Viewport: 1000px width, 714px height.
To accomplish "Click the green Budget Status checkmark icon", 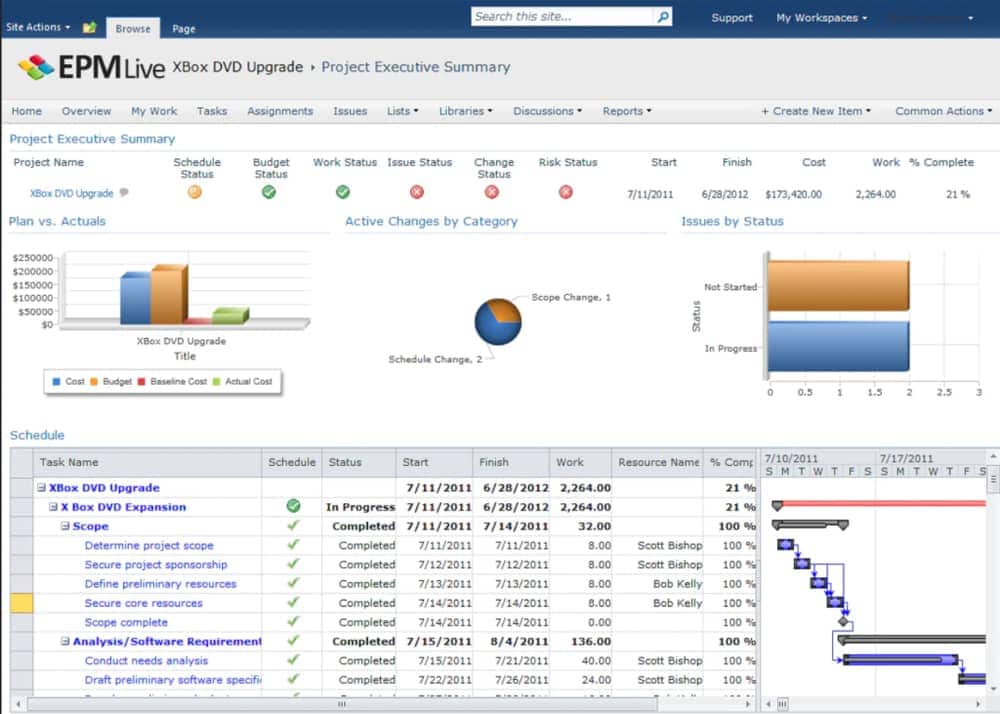I will coord(269,192).
